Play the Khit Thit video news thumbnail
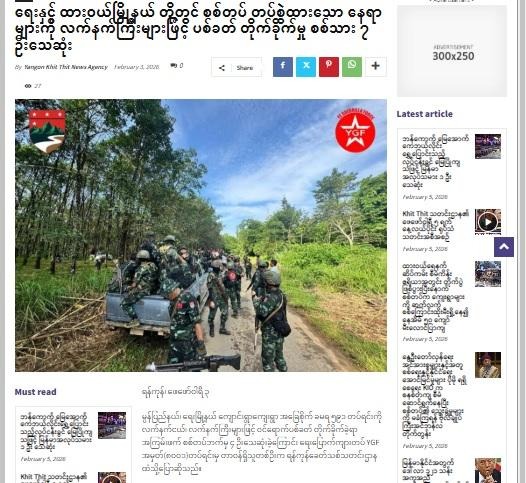The height and width of the screenshot is (483, 526). click(x=488, y=222)
